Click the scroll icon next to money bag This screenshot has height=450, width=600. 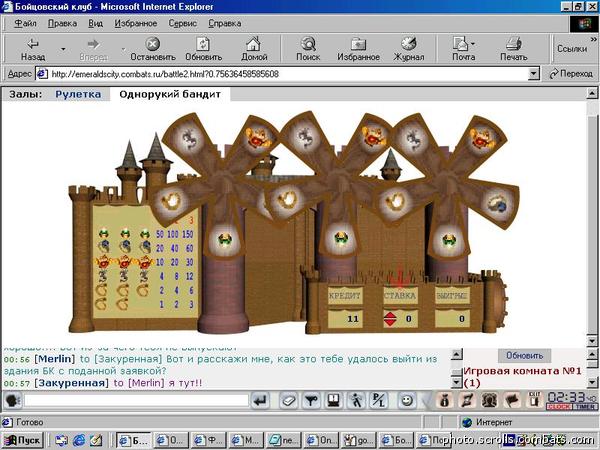[x=467, y=401]
